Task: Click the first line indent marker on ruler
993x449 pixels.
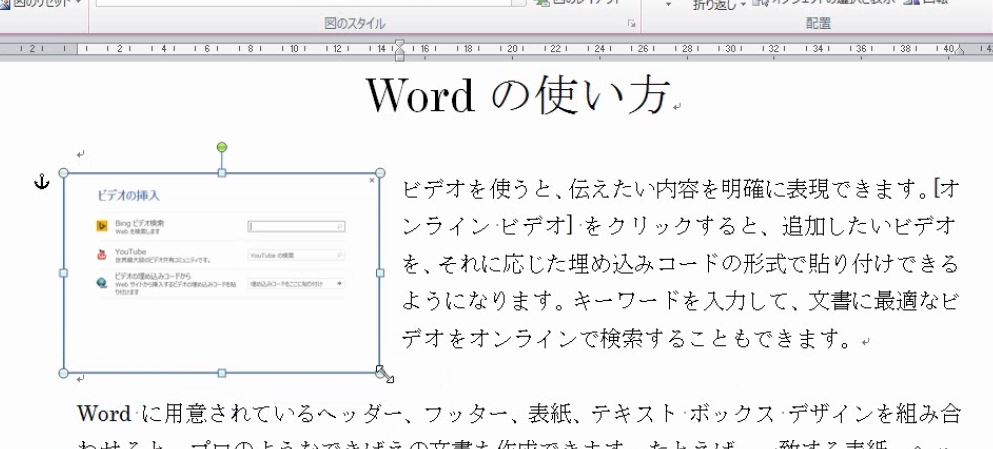Action: click(399, 44)
